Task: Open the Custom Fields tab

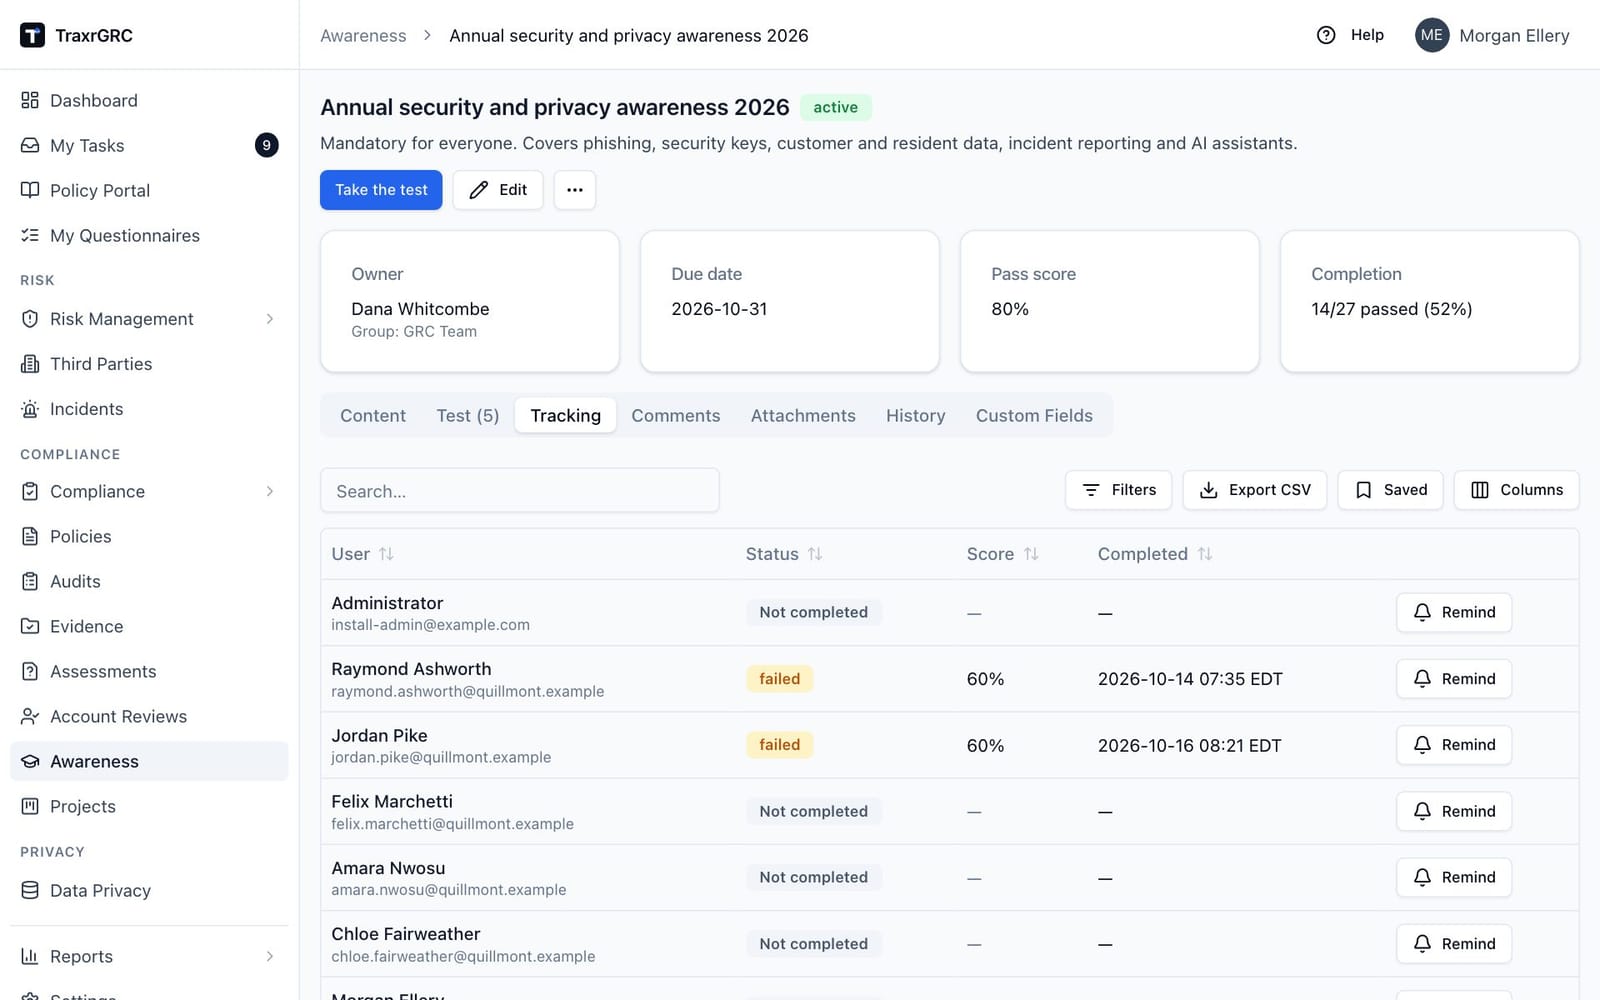Action: [x=1034, y=415]
